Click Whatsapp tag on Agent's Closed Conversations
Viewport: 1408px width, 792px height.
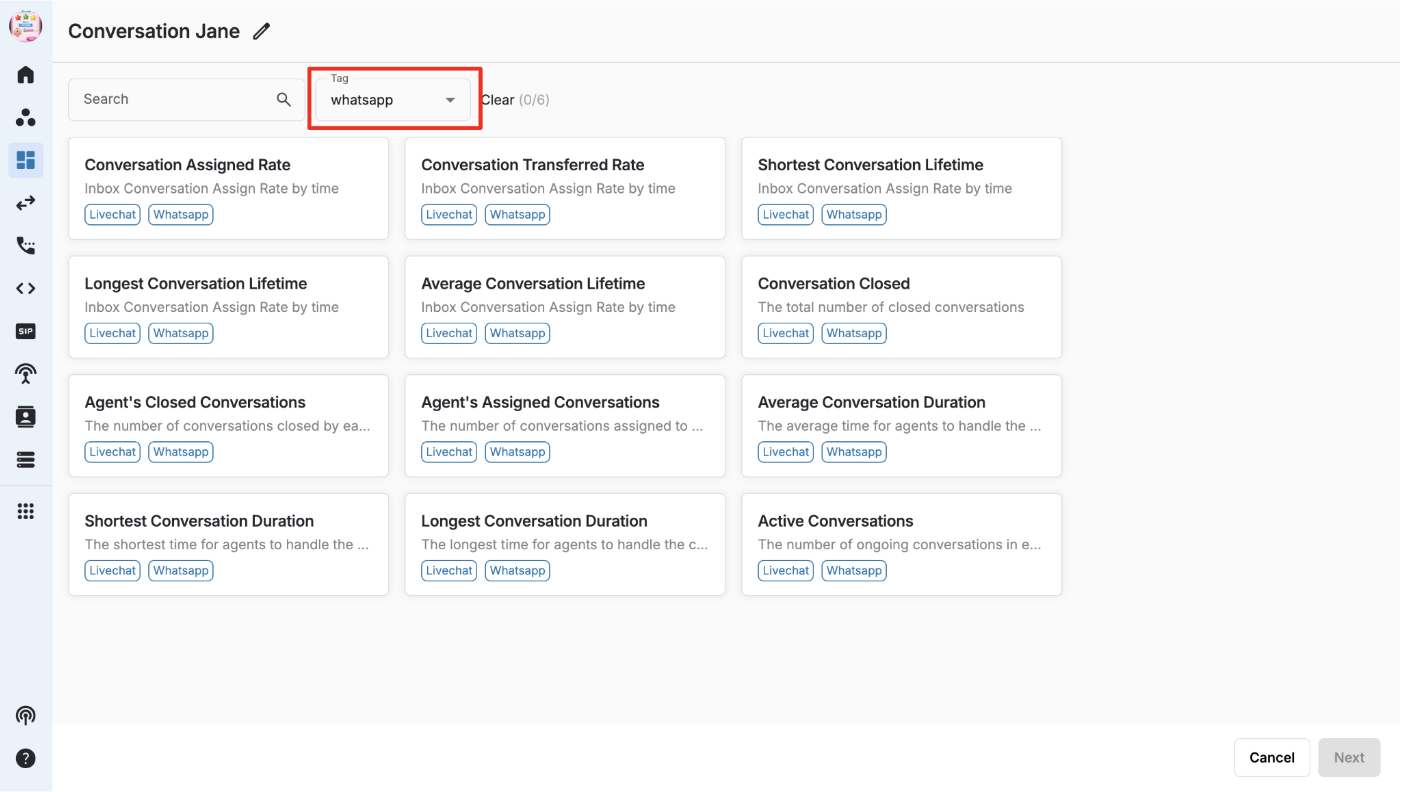click(181, 452)
